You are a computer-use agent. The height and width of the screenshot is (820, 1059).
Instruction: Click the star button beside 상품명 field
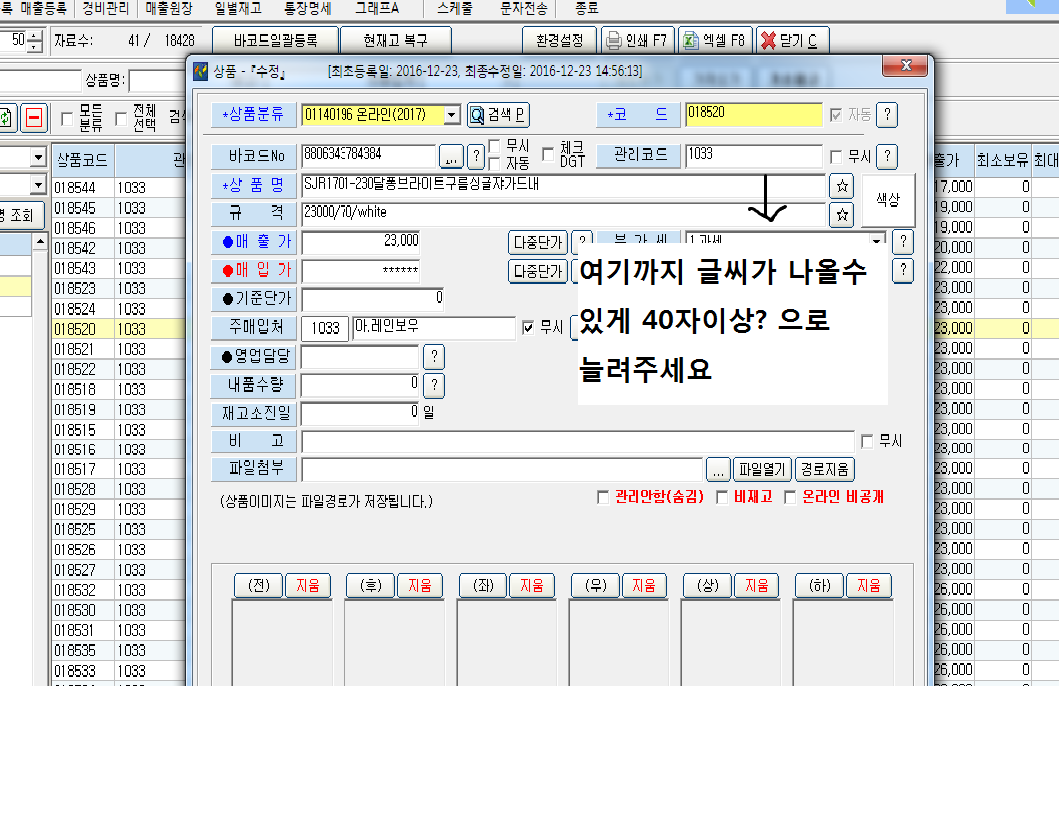point(842,186)
